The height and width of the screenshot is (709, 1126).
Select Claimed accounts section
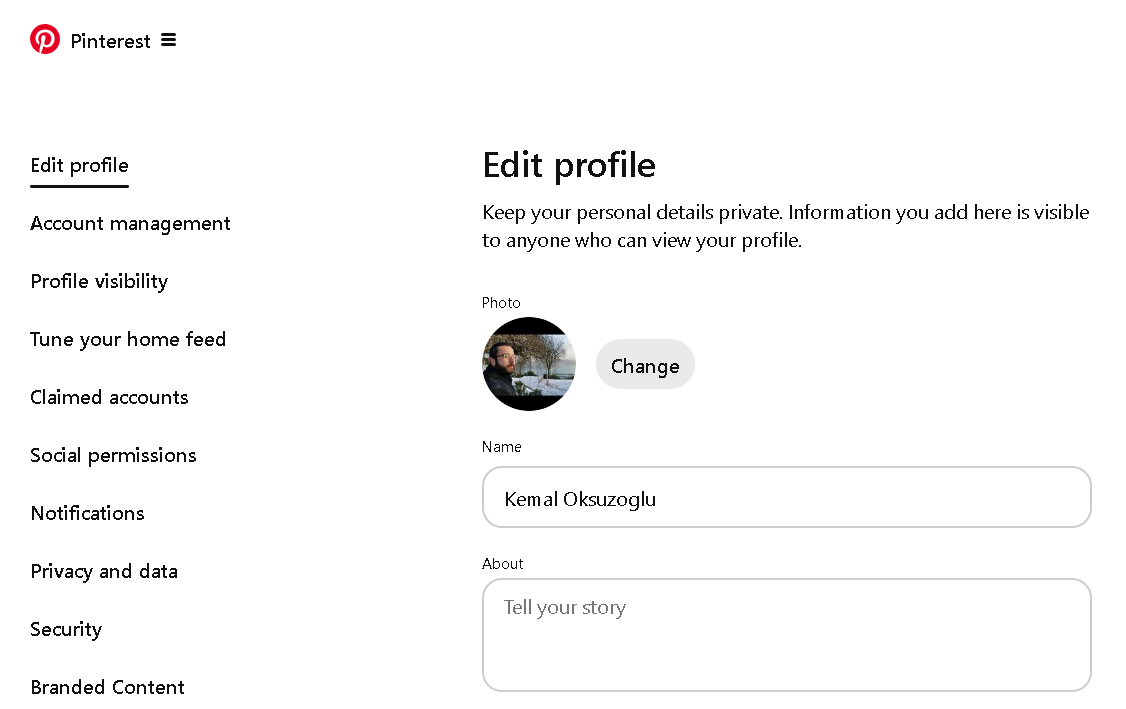tap(109, 397)
